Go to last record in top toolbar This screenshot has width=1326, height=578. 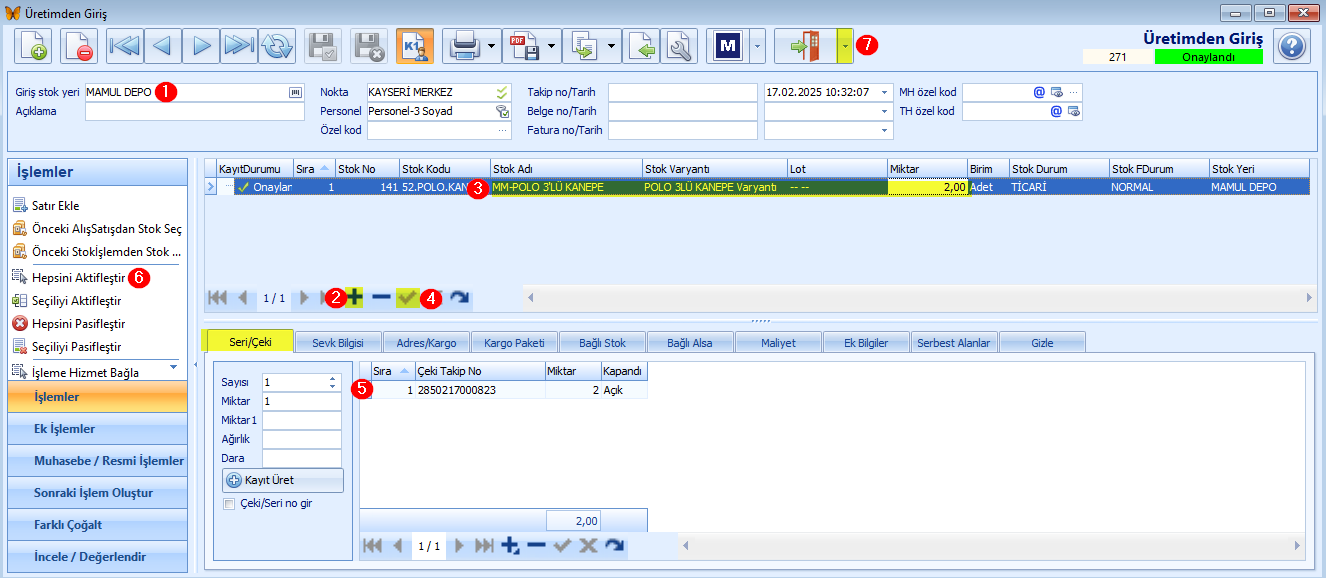click(x=238, y=46)
